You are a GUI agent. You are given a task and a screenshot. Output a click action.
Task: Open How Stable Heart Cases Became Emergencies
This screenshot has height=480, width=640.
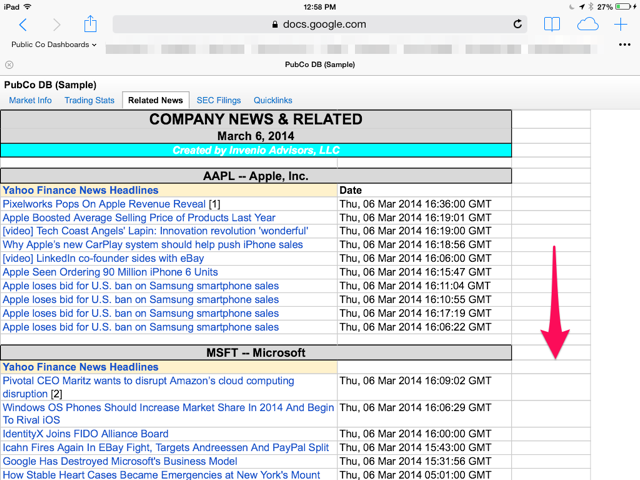[161, 475]
